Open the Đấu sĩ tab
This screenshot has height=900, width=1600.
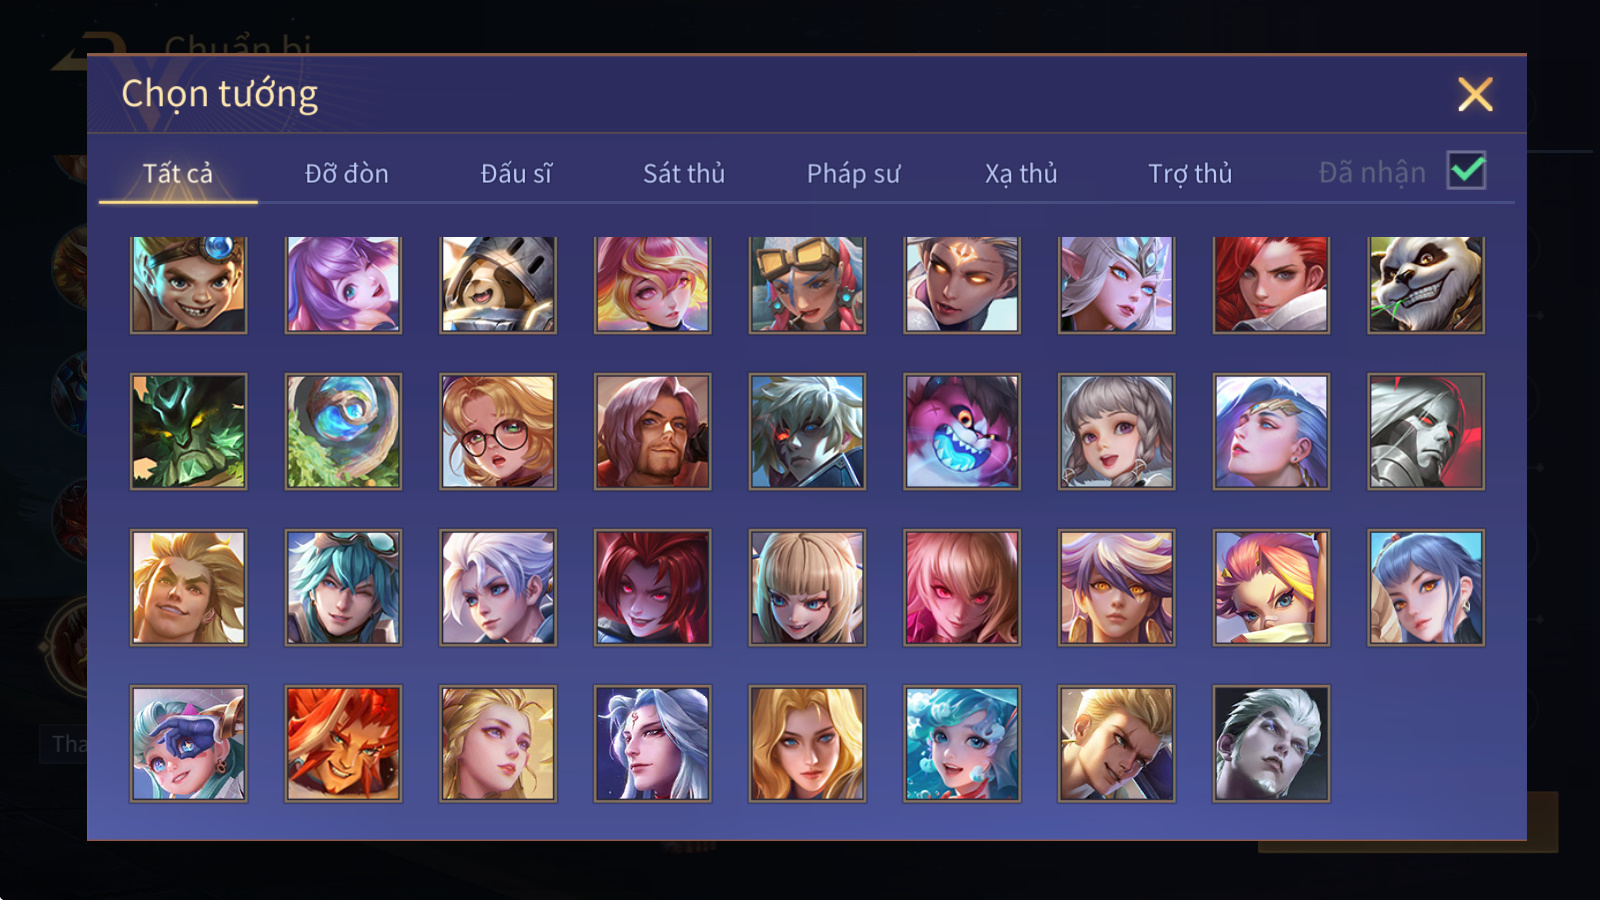(x=516, y=174)
